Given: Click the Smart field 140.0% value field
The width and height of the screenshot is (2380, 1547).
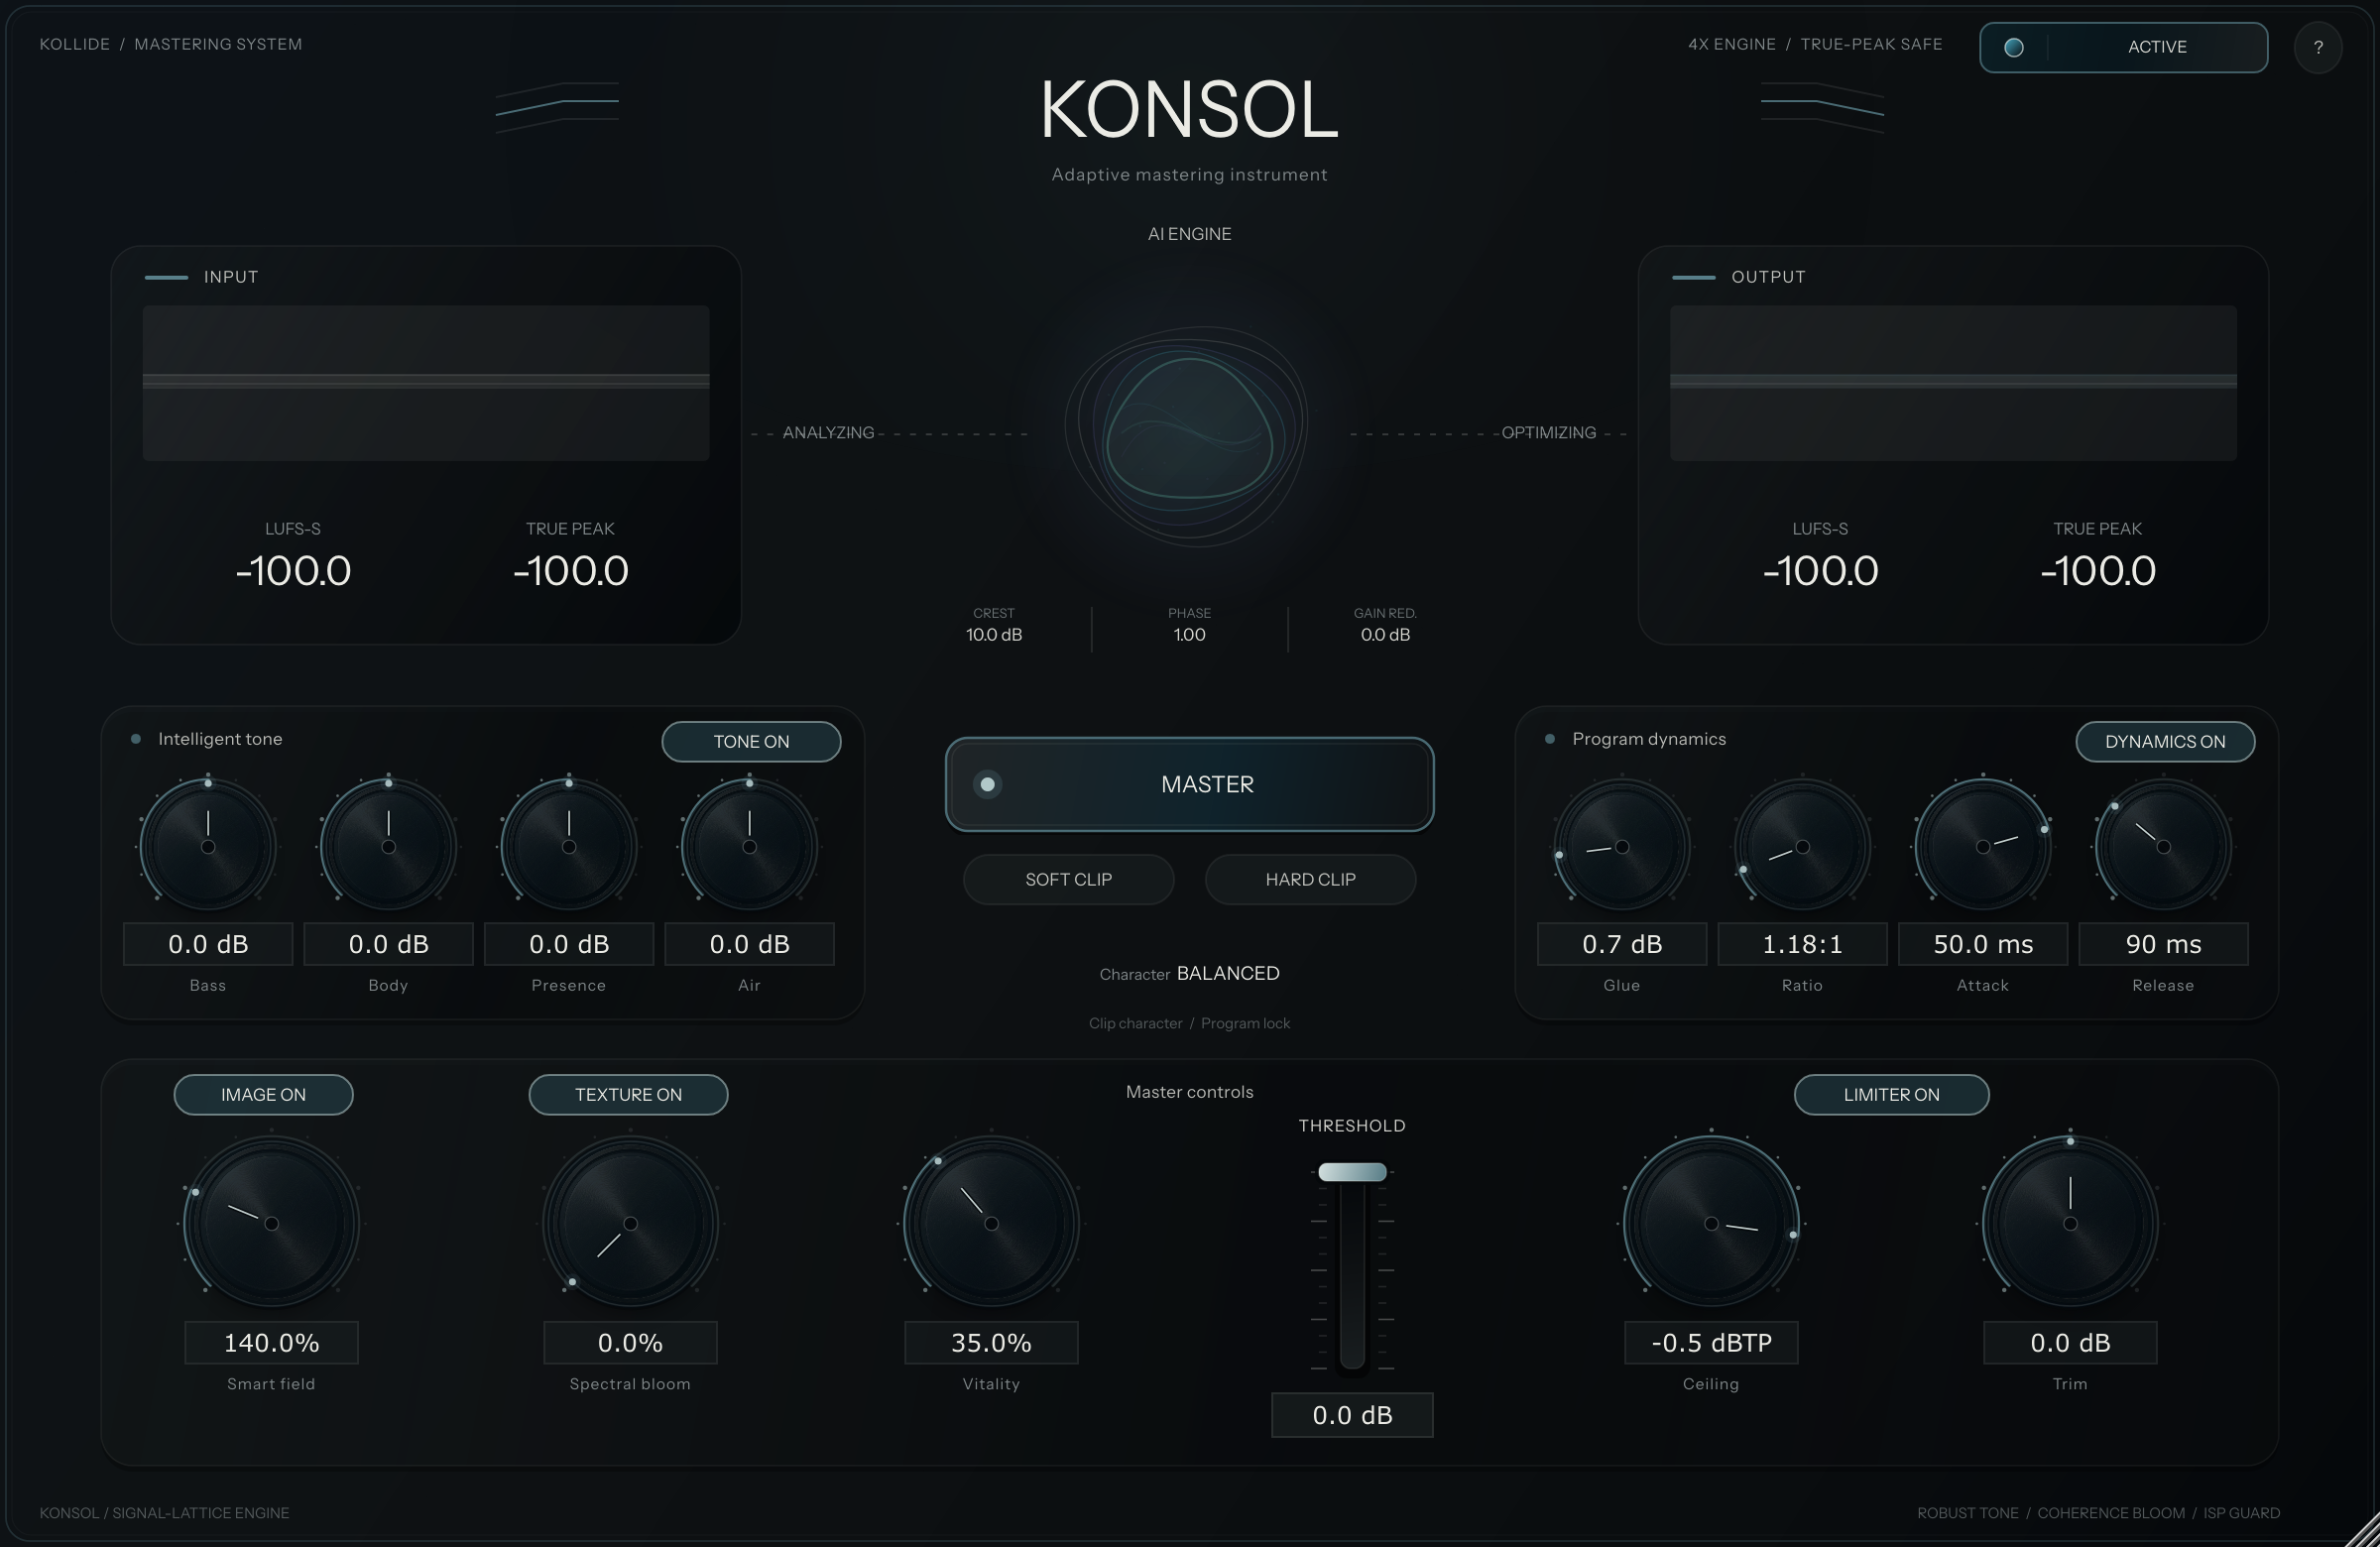Looking at the screenshot, I should coord(271,1342).
